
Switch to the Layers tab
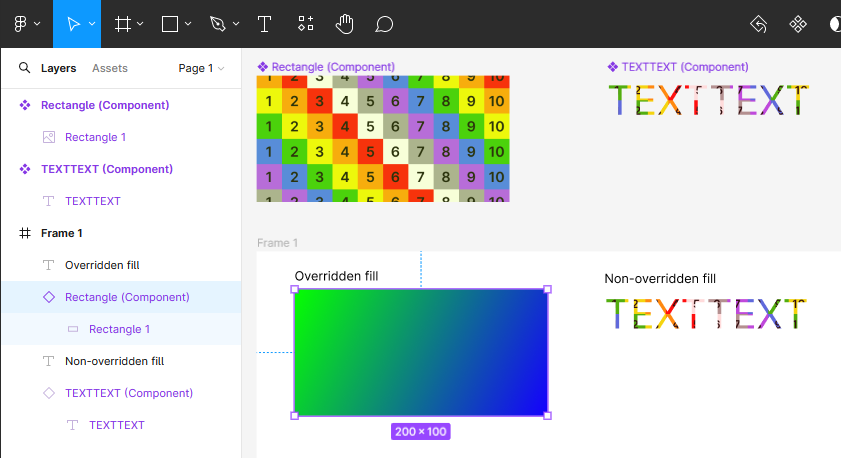(x=58, y=68)
